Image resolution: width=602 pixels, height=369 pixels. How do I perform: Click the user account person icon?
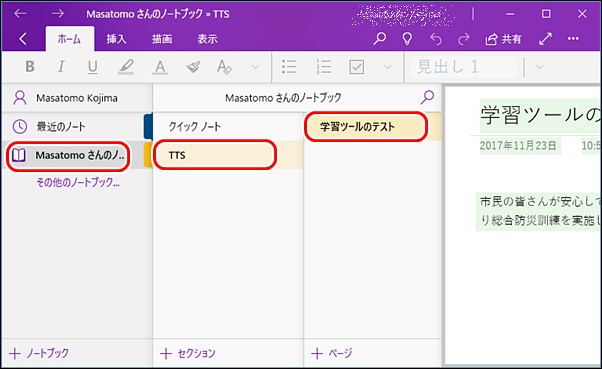point(20,98)
